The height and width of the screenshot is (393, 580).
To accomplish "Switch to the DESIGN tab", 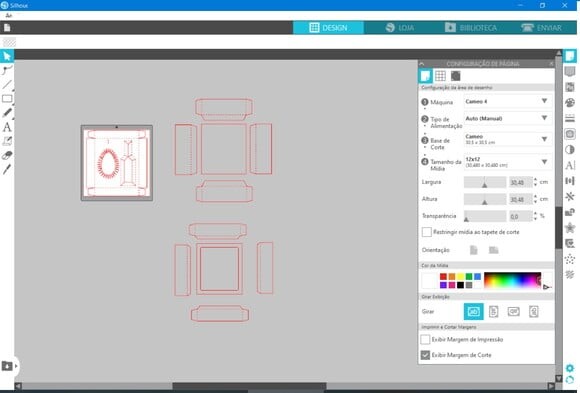I will (x=328, y=28).
